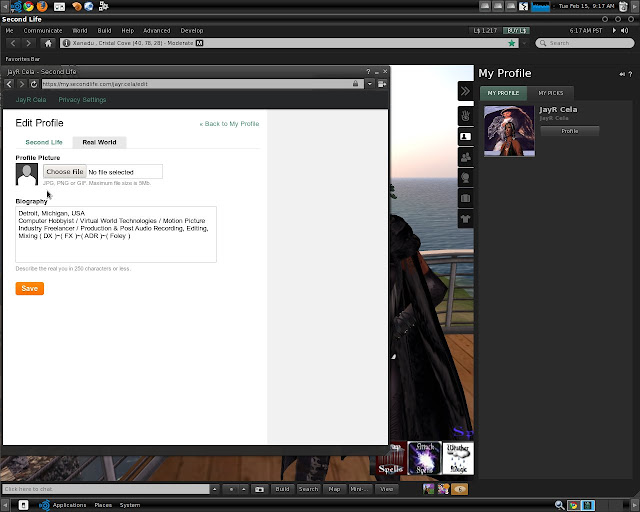Click the Build button in bottom bar
The width and height of the screenshot is (640, 512).
tap(282, 489)
